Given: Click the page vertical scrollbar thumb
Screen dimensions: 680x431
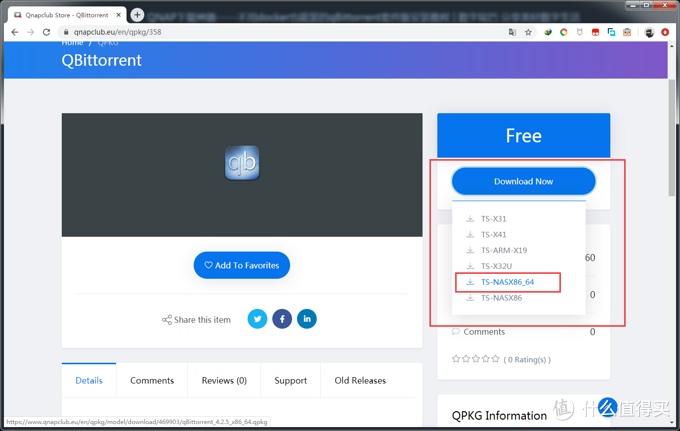Looking at the screenshot, I should [x=672, y=137].
